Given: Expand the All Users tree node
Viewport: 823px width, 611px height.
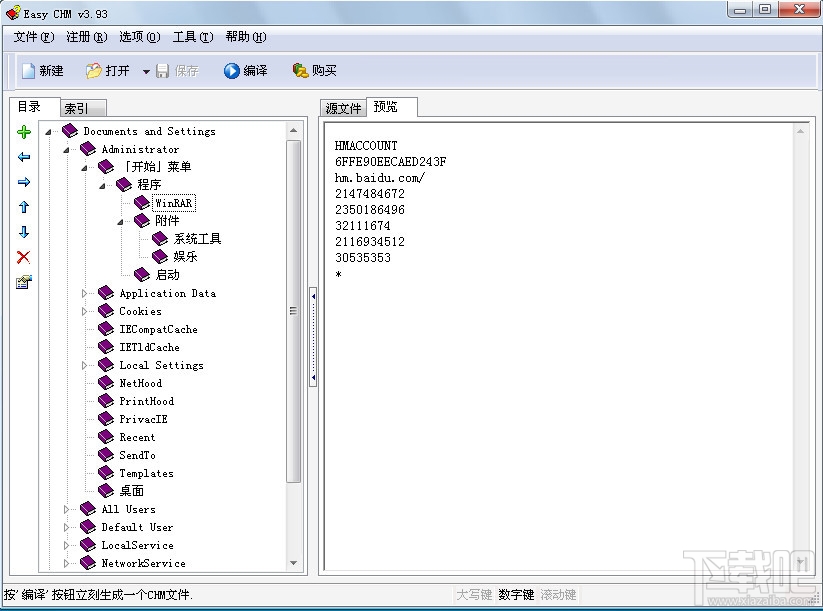Looking at the screenshot, I should click(x=66, y=509).
